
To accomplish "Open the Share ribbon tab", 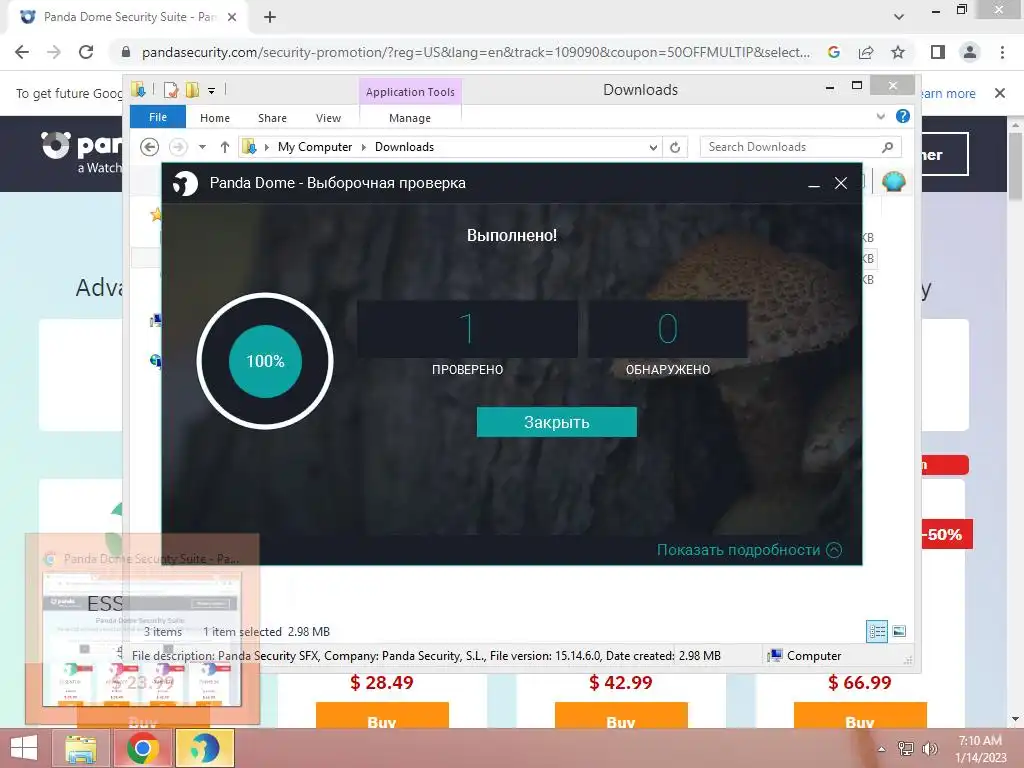I will (272, 118).
